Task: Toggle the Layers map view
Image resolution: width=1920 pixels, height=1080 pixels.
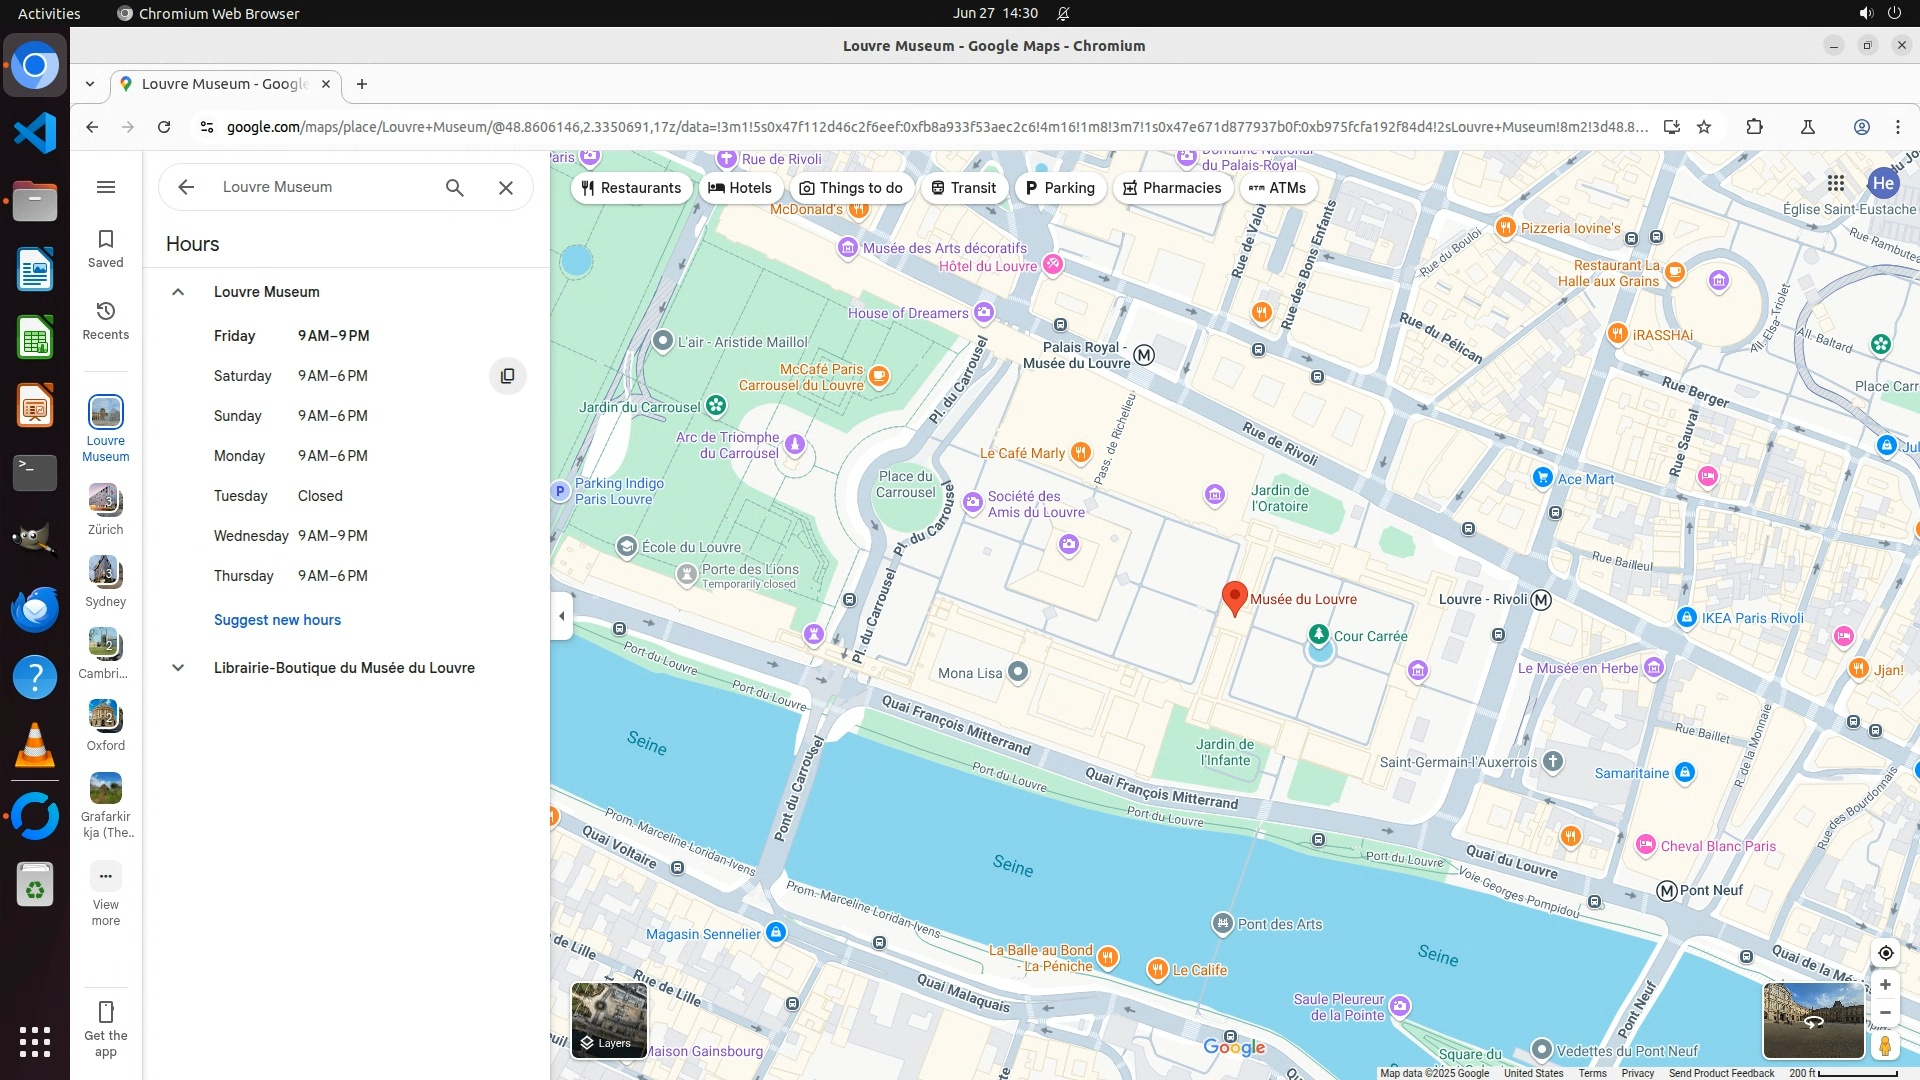Action: tap(609, 1020)
